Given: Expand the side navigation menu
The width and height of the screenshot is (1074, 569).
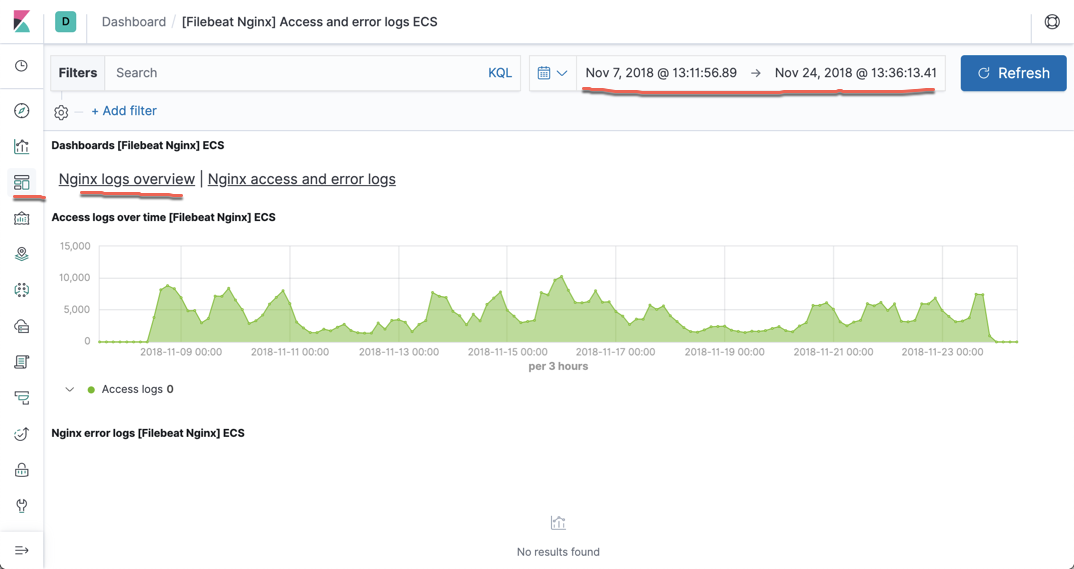Looking at the screenshot, I should [21, 551].
